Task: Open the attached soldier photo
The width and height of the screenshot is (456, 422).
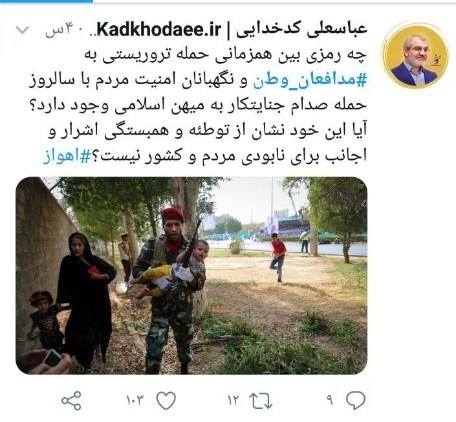Action: tap(191, 275)
